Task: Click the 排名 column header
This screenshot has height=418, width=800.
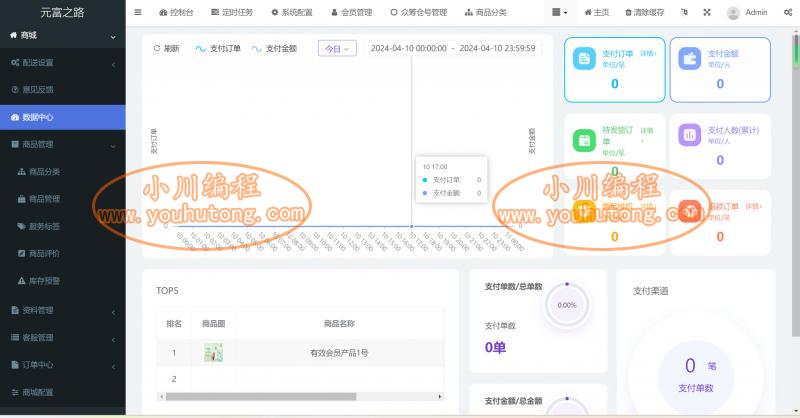Action: pos(174,324)
